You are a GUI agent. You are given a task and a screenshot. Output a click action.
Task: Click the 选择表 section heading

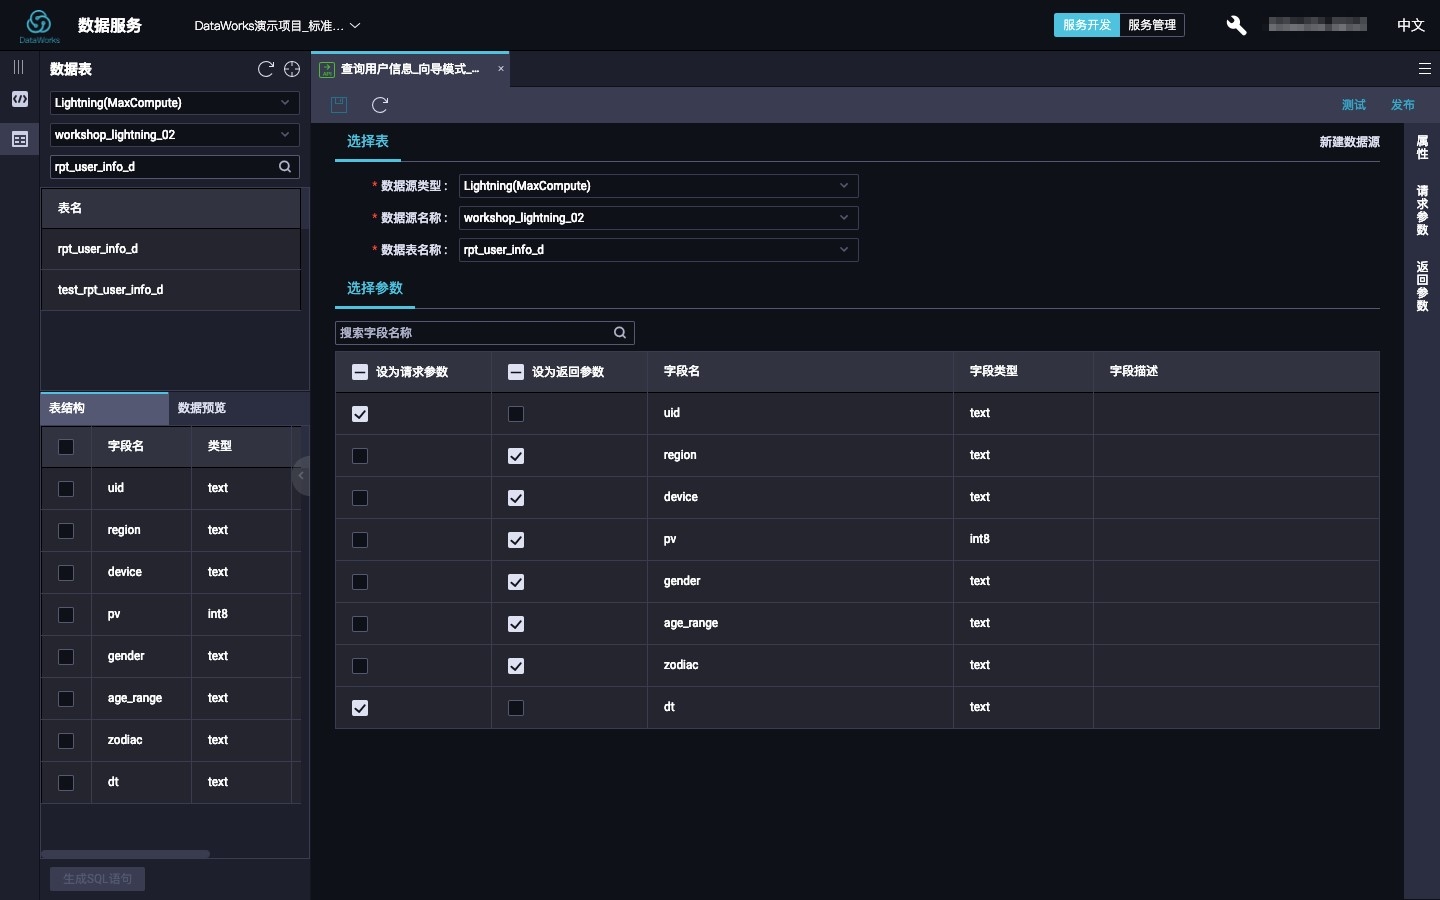coord(368,142)
